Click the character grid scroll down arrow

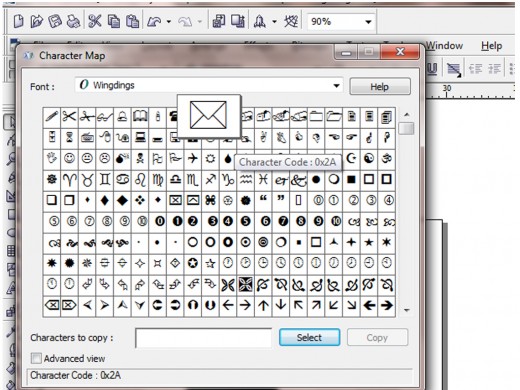click(x=406, y=310)
